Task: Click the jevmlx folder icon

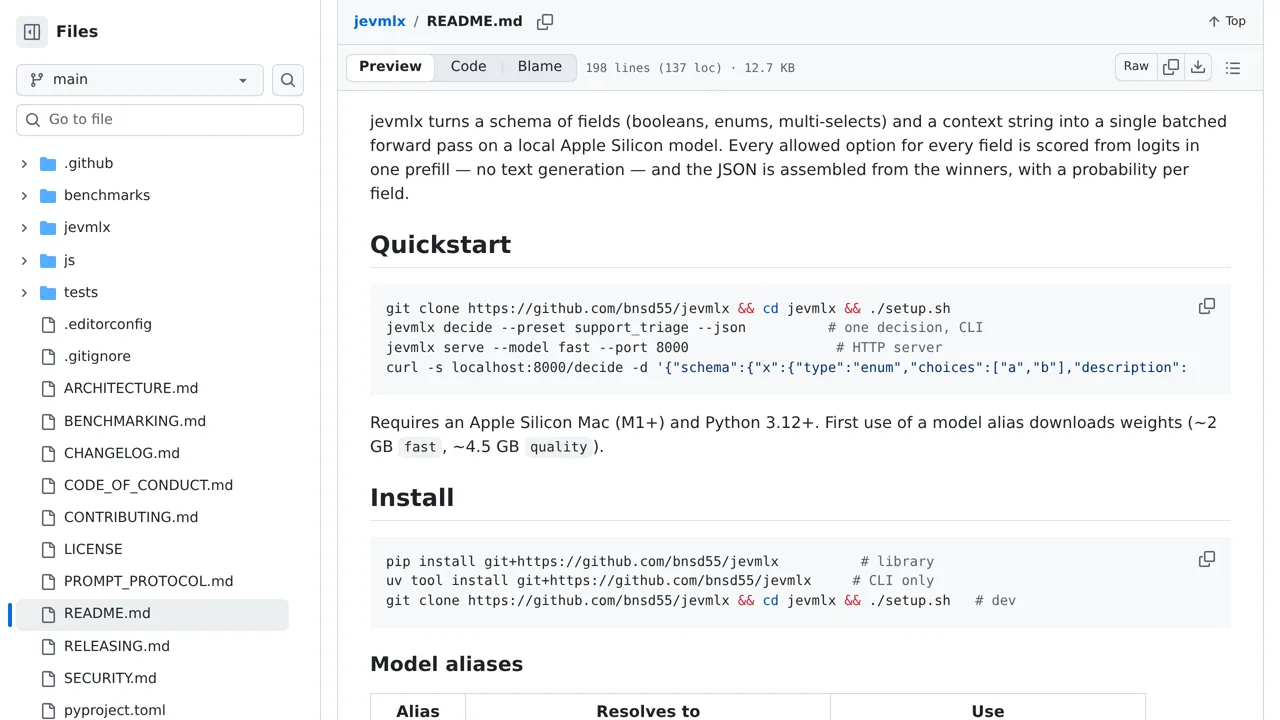Action: pyautogui.click(x=48, y=227)
